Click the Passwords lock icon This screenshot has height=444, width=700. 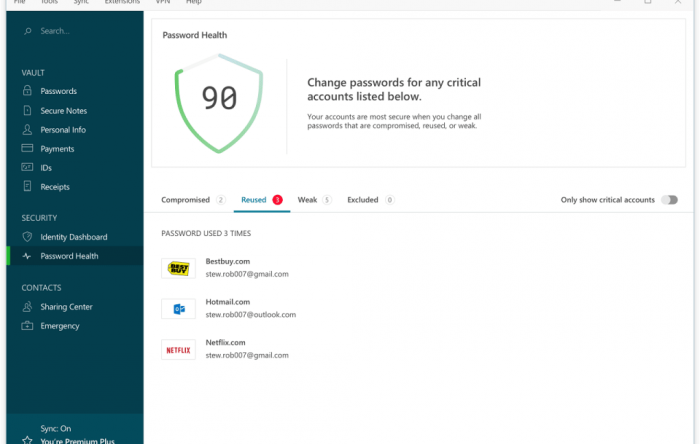point(27,91)
